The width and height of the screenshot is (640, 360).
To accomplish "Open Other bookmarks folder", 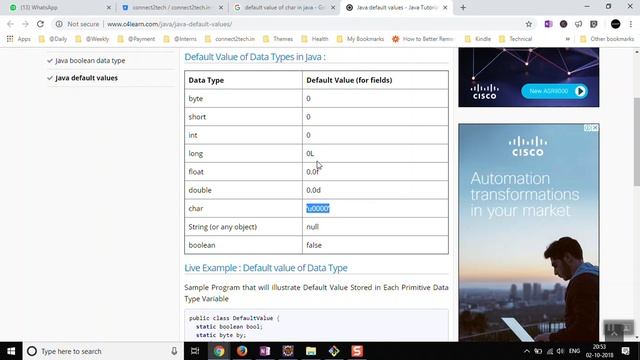I will pyautogui.click(x=607, y=39).
